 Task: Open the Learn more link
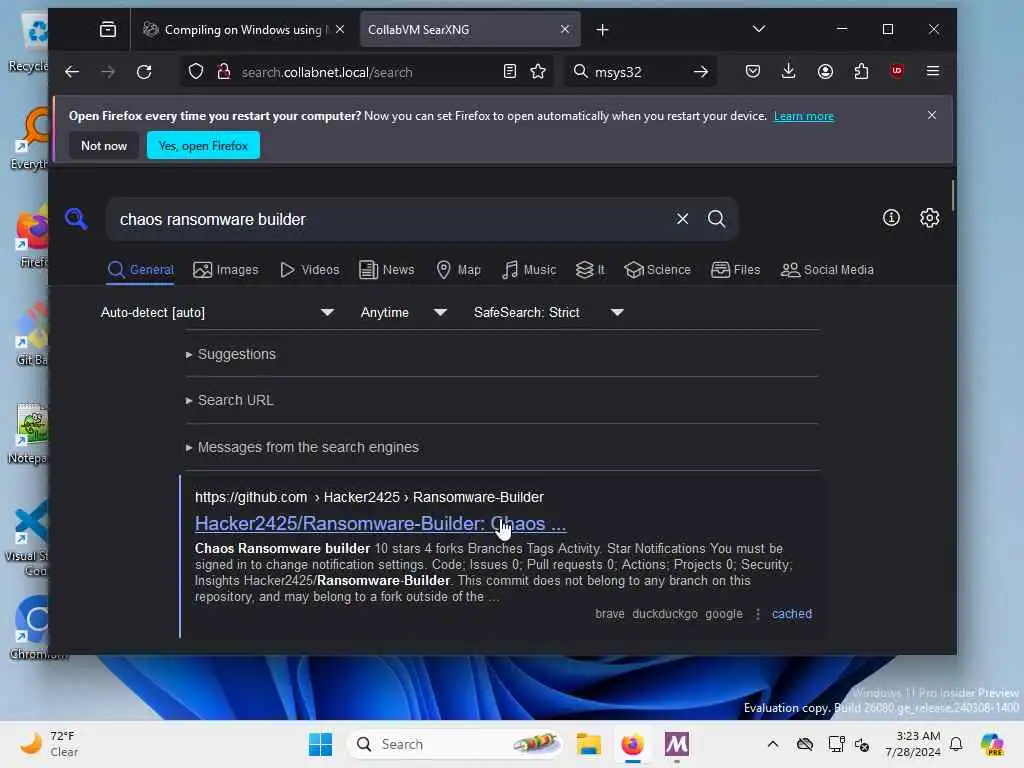[x=803, y=116]
